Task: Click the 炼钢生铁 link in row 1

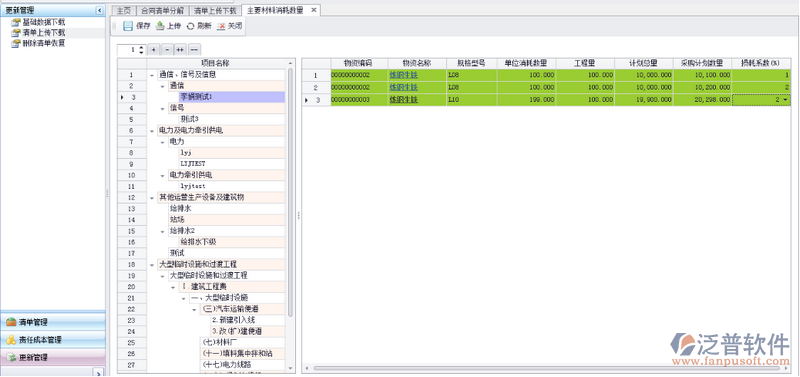Action: (404, 75)
